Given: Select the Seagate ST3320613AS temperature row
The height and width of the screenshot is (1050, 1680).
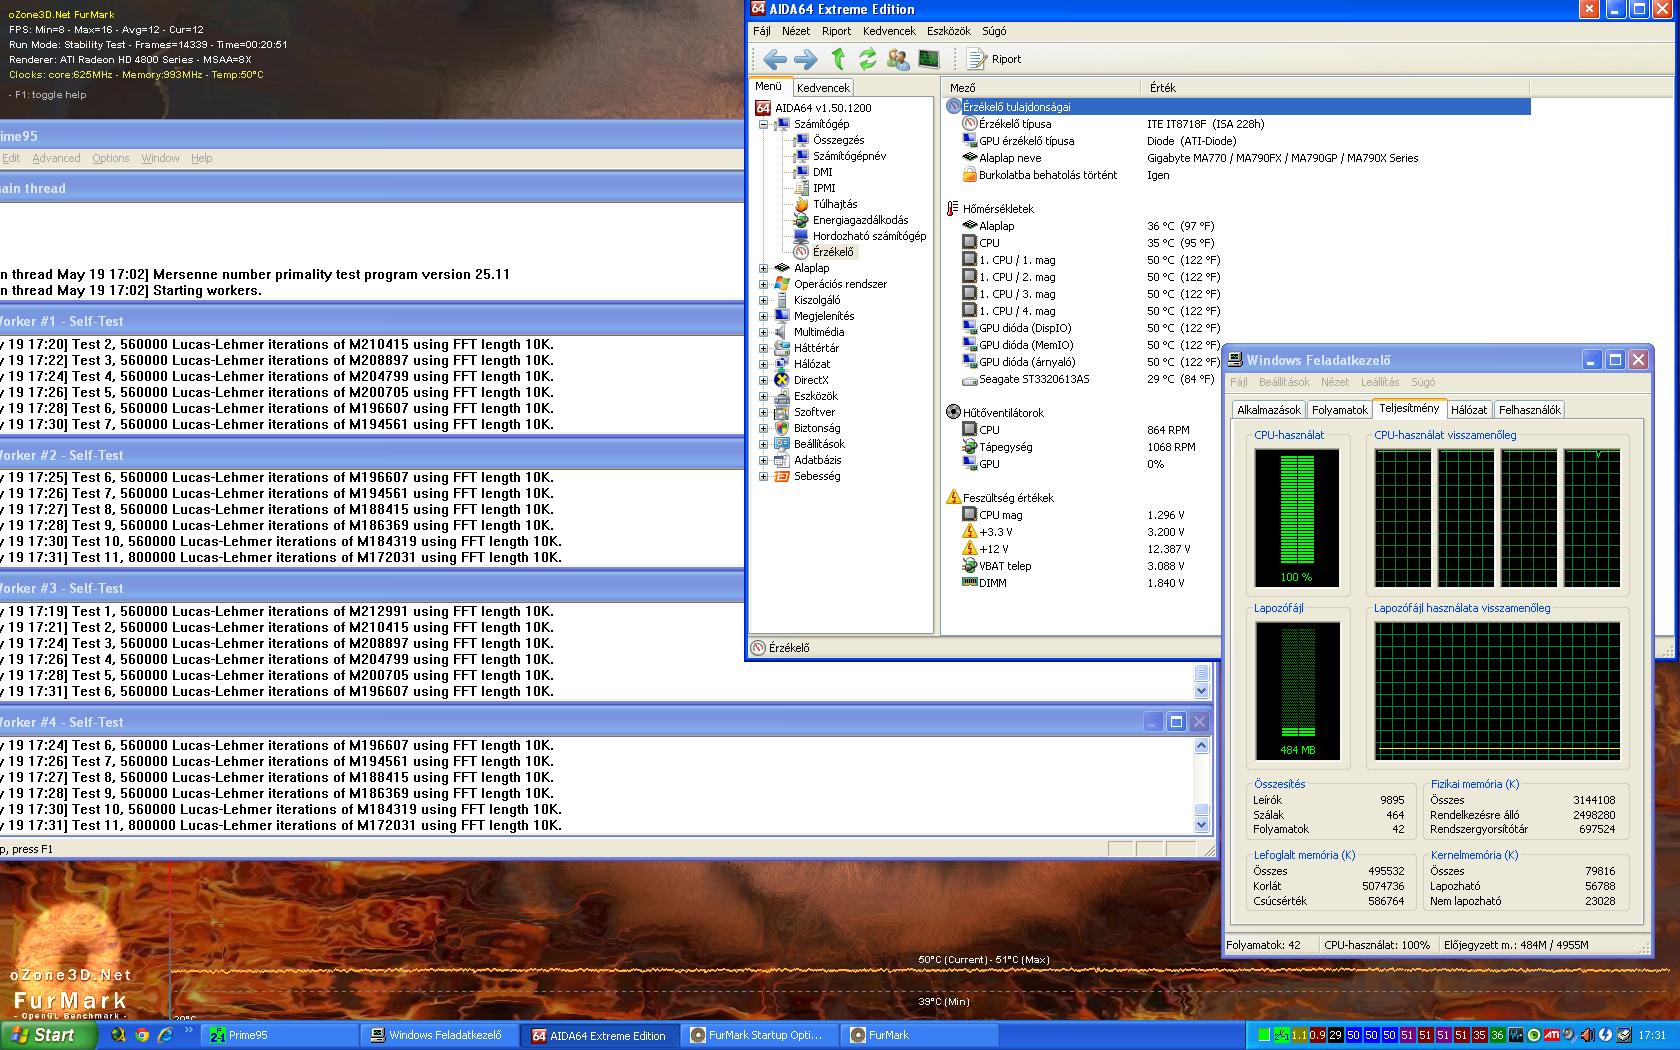Looking at the screenshot, I should [1090, 379].
